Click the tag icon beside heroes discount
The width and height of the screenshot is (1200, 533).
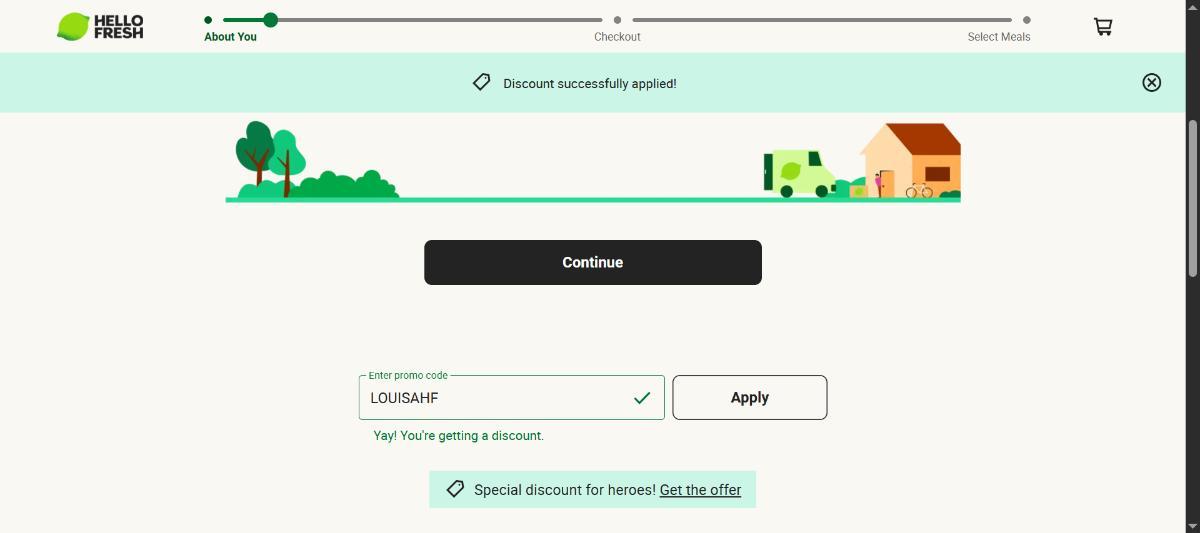point(455,489)
